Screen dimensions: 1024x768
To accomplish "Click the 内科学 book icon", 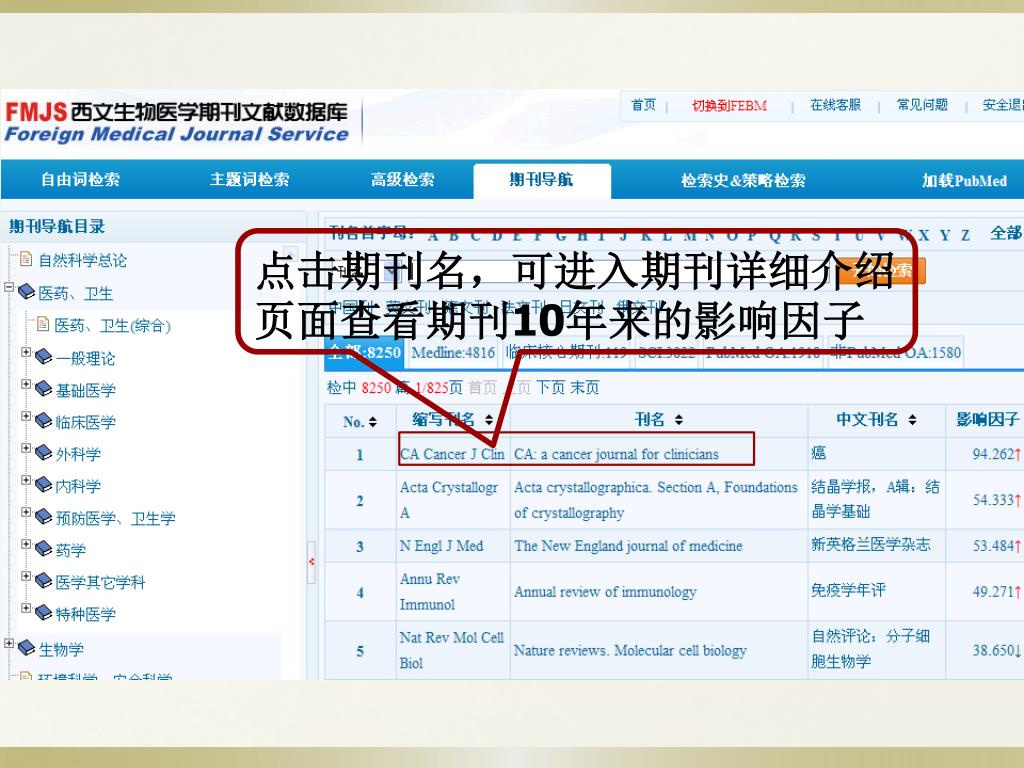I will (43, 485).
